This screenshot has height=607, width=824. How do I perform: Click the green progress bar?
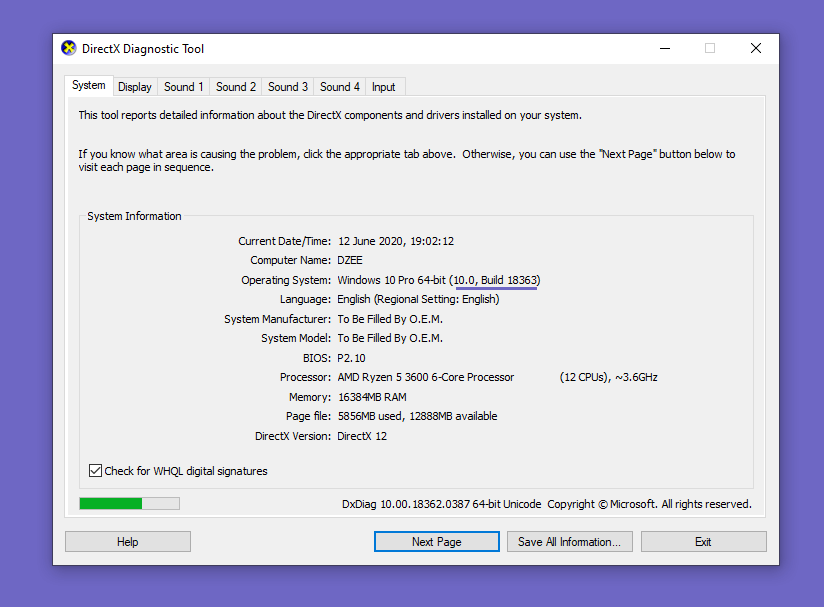point(129,503)
